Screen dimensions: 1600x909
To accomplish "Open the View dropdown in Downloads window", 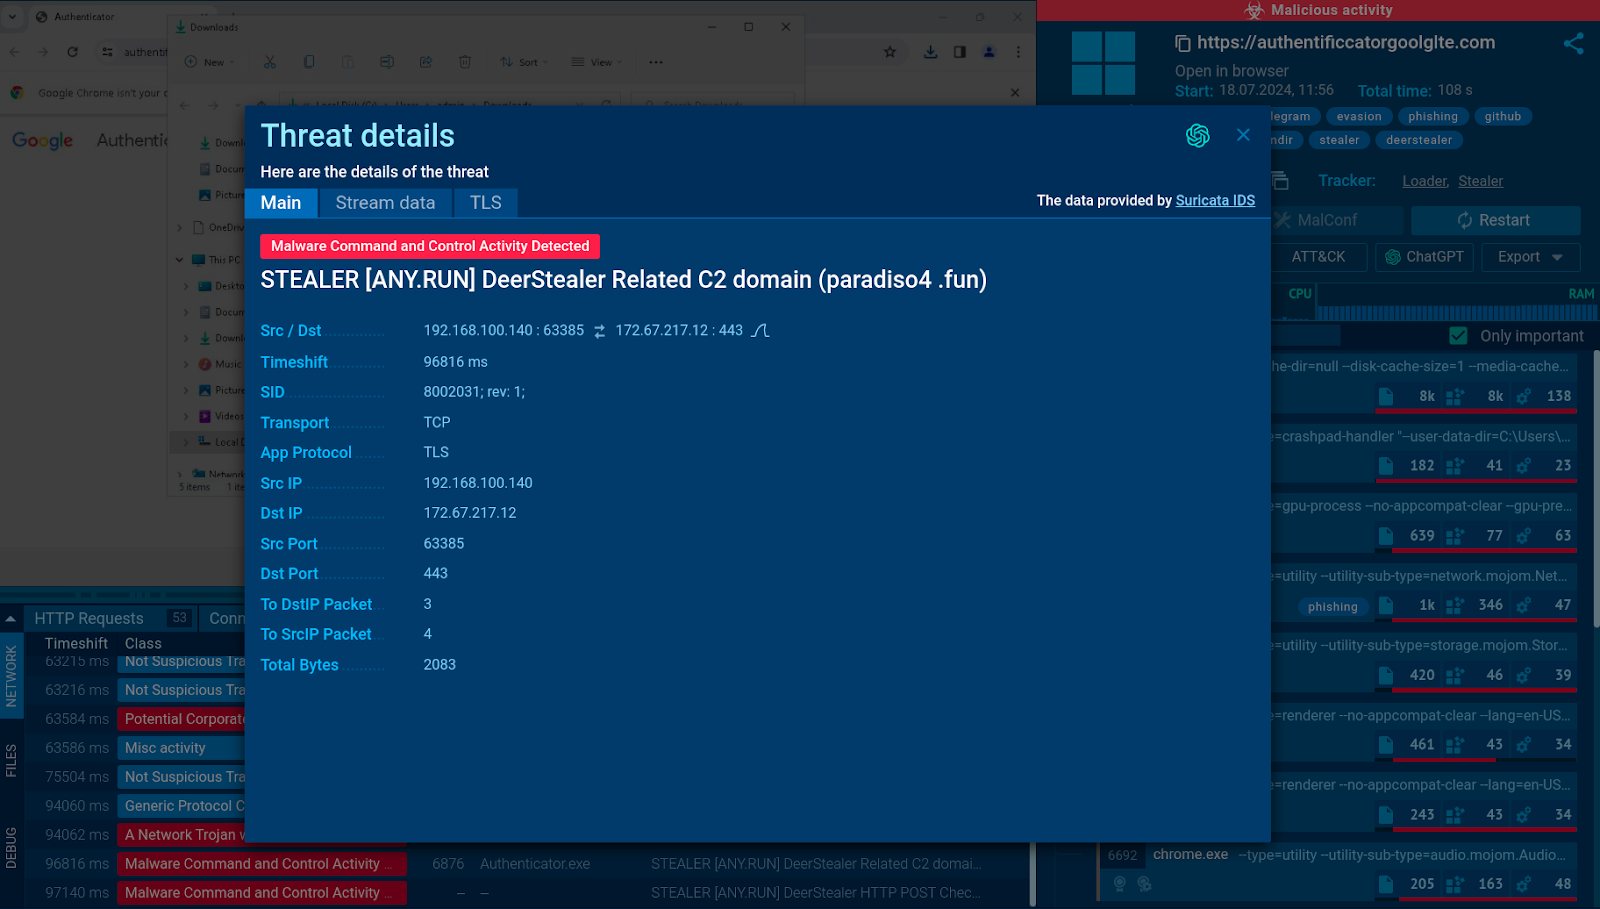I will tap(597, 62).
